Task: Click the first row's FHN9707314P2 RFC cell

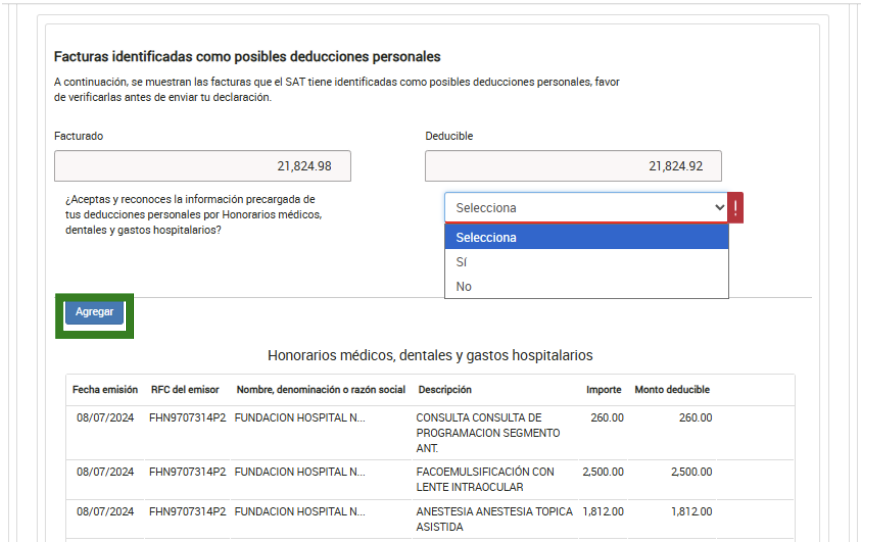Action: click(x=187, y=418)
